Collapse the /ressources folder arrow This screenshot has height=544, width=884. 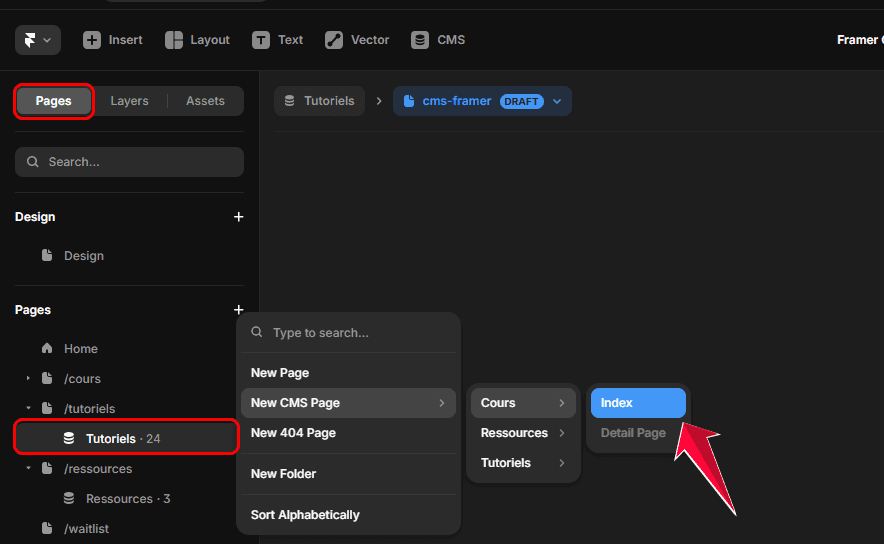click(x=28, y=468)
